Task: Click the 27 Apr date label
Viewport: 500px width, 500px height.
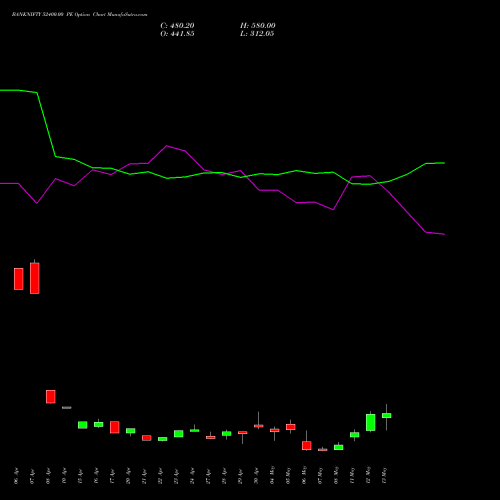Action: click(x=209, y=476)
